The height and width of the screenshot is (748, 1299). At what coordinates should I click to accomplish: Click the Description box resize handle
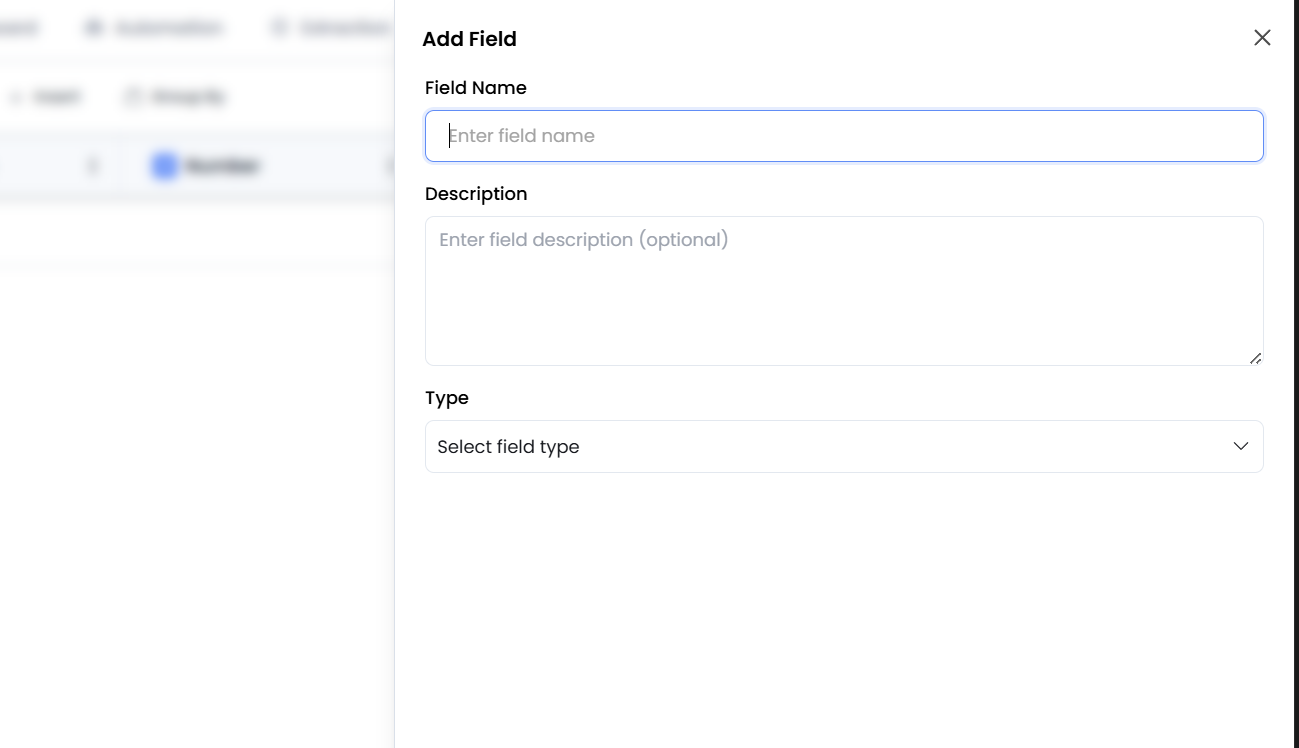[x=1255, y=358]
